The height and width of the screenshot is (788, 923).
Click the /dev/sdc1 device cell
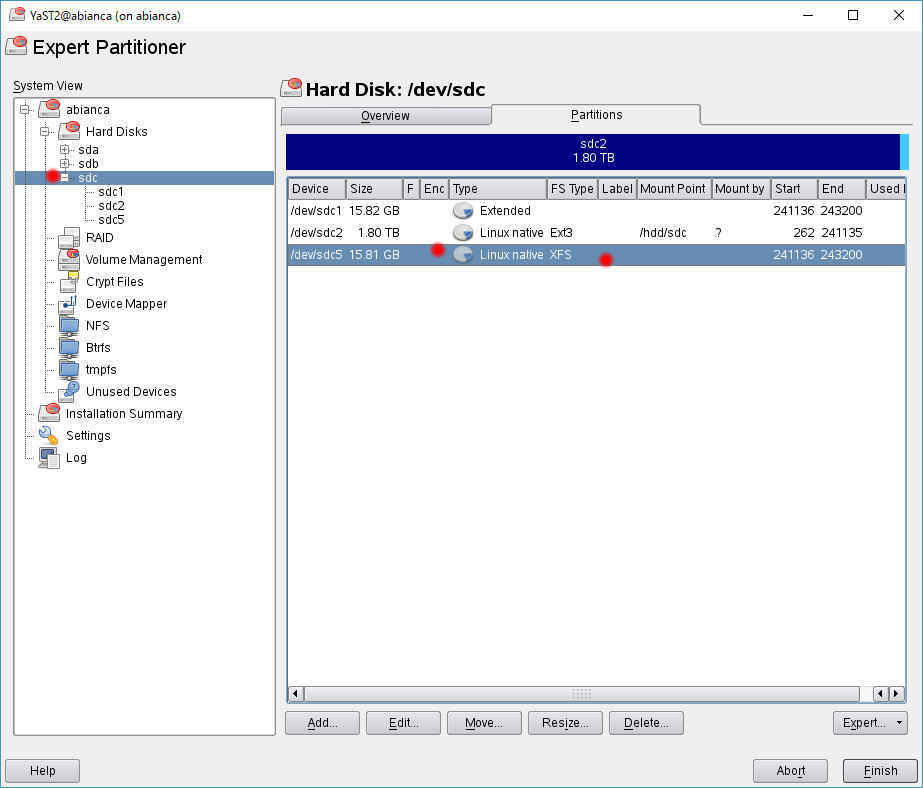pyautogui.click(x=316, y=211)
